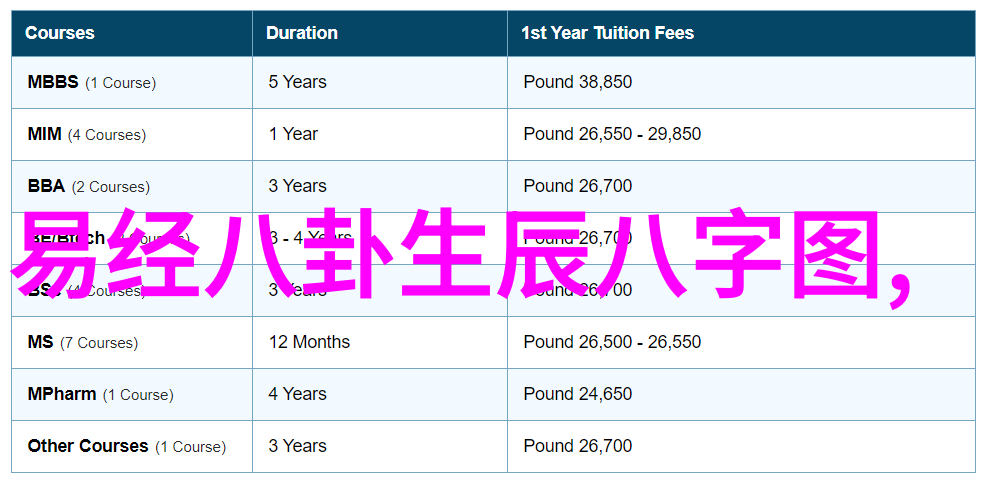Screen dimensions: 984x483
Task: Select the Pound 24,650 fee cell
Action: point(578,395)
